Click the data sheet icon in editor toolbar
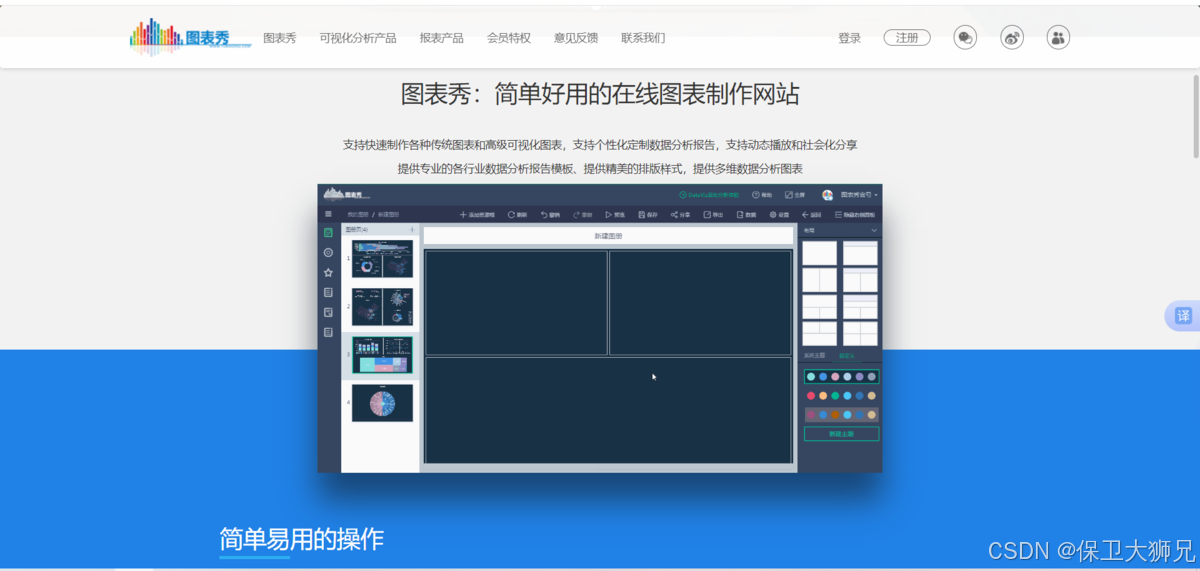 740,214
